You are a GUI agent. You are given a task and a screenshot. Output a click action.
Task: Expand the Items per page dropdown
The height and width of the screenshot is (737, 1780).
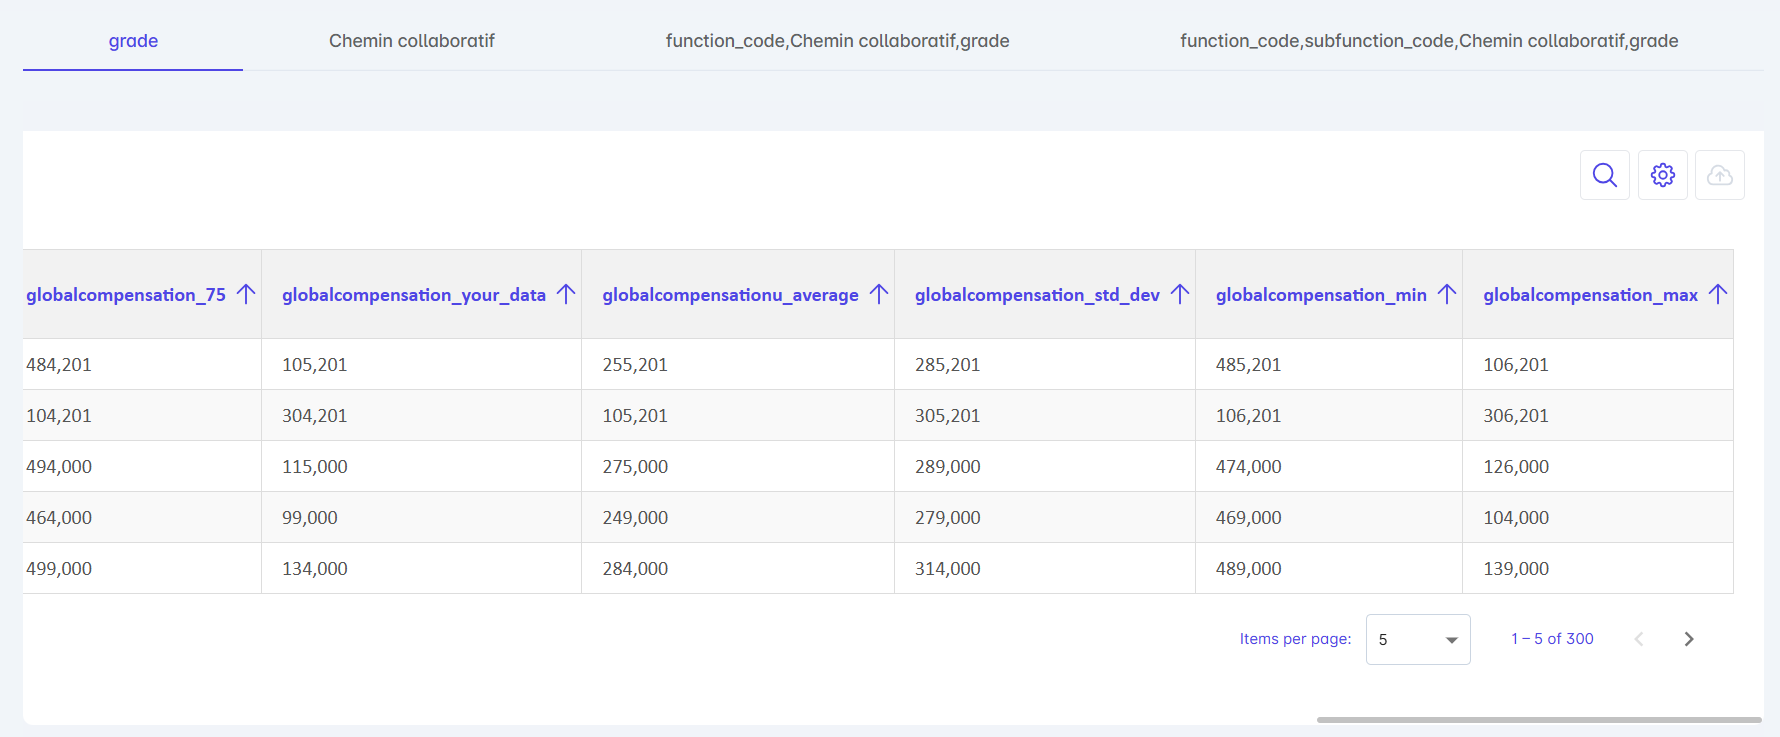[1417, 639]
